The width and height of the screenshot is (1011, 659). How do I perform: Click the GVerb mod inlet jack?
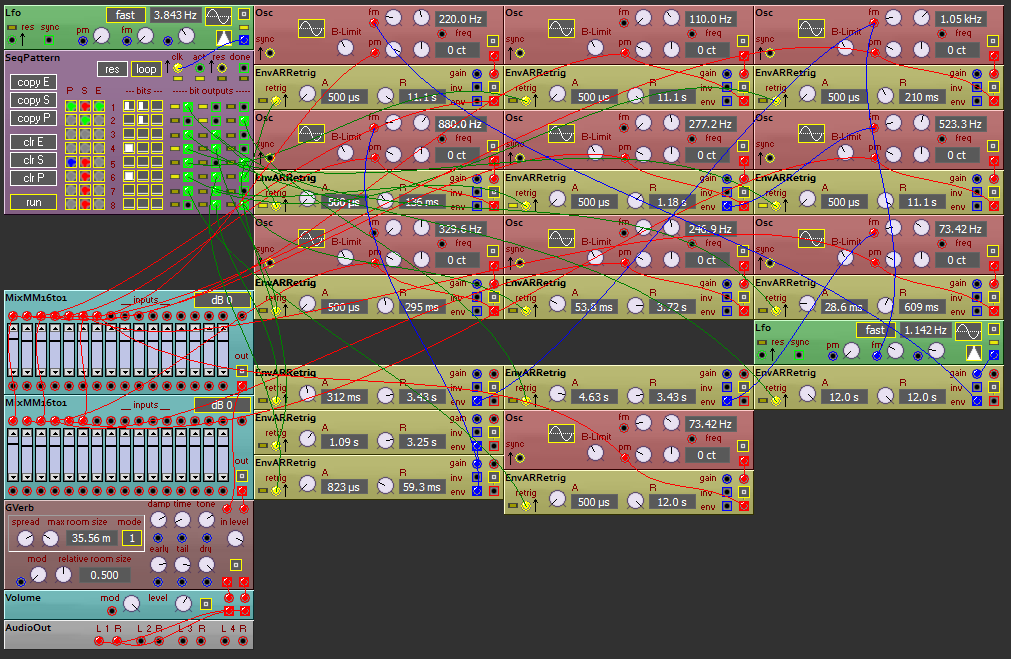[x=21, y=582]
